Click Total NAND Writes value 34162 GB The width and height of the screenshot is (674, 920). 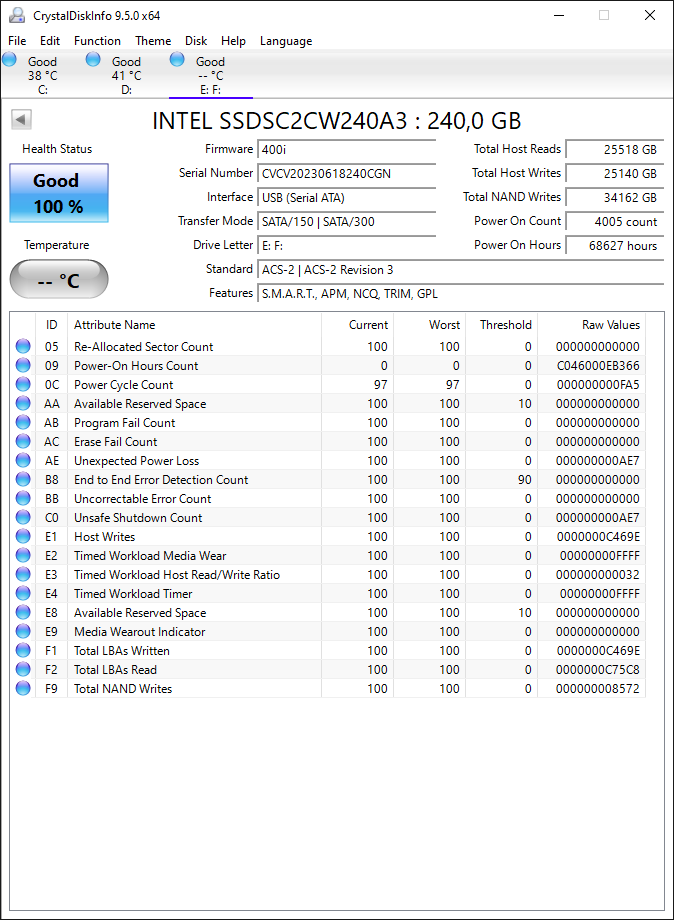pyautogui.click(x=615, y=198)
